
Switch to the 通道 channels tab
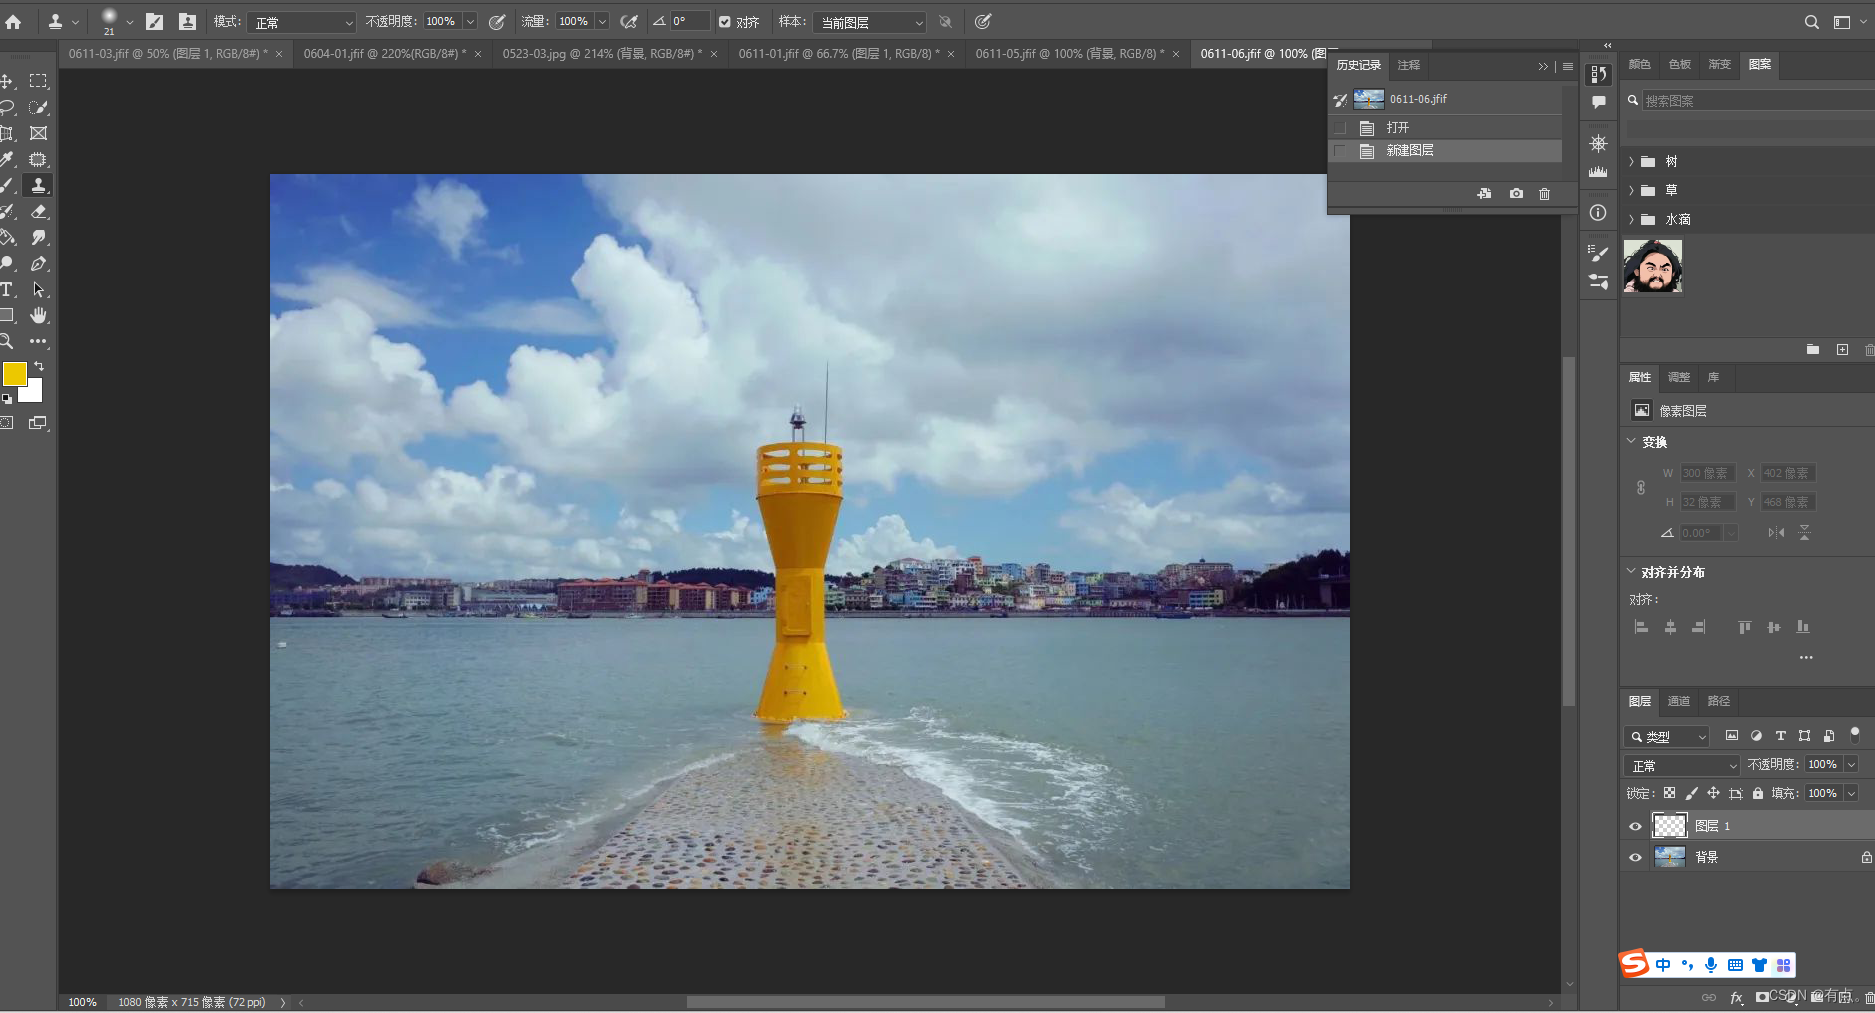point(1678,701)
